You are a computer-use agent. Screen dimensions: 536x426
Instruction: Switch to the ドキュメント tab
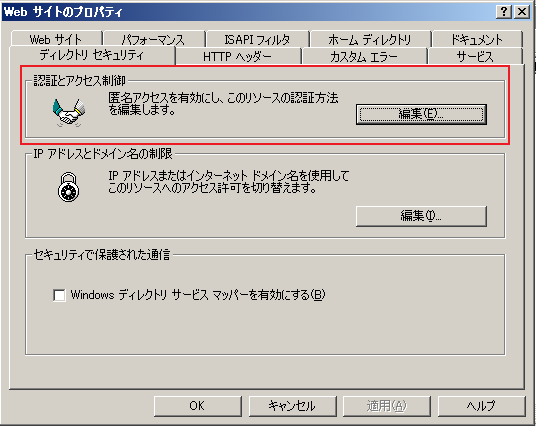click(477, 39)
